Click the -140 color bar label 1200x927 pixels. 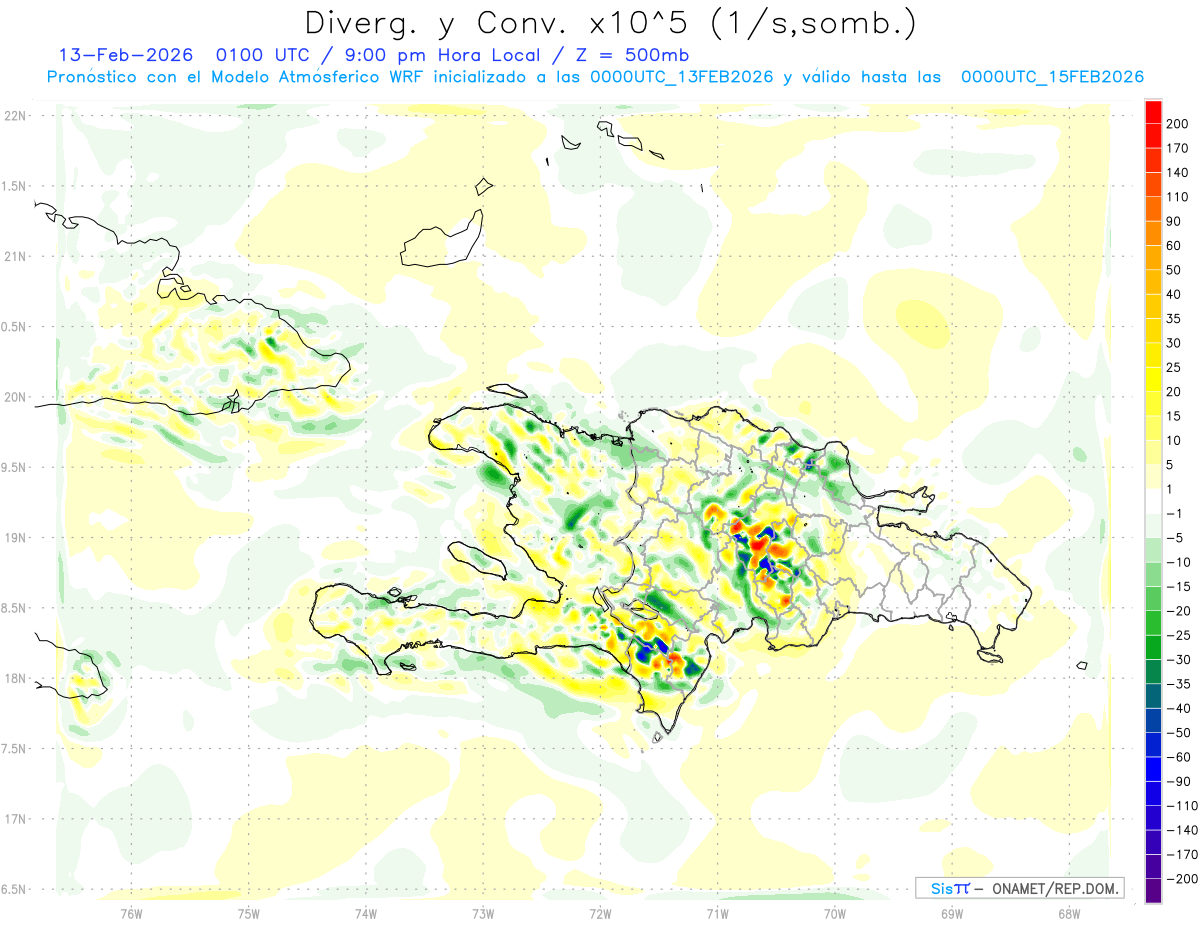coord(1181,830)
